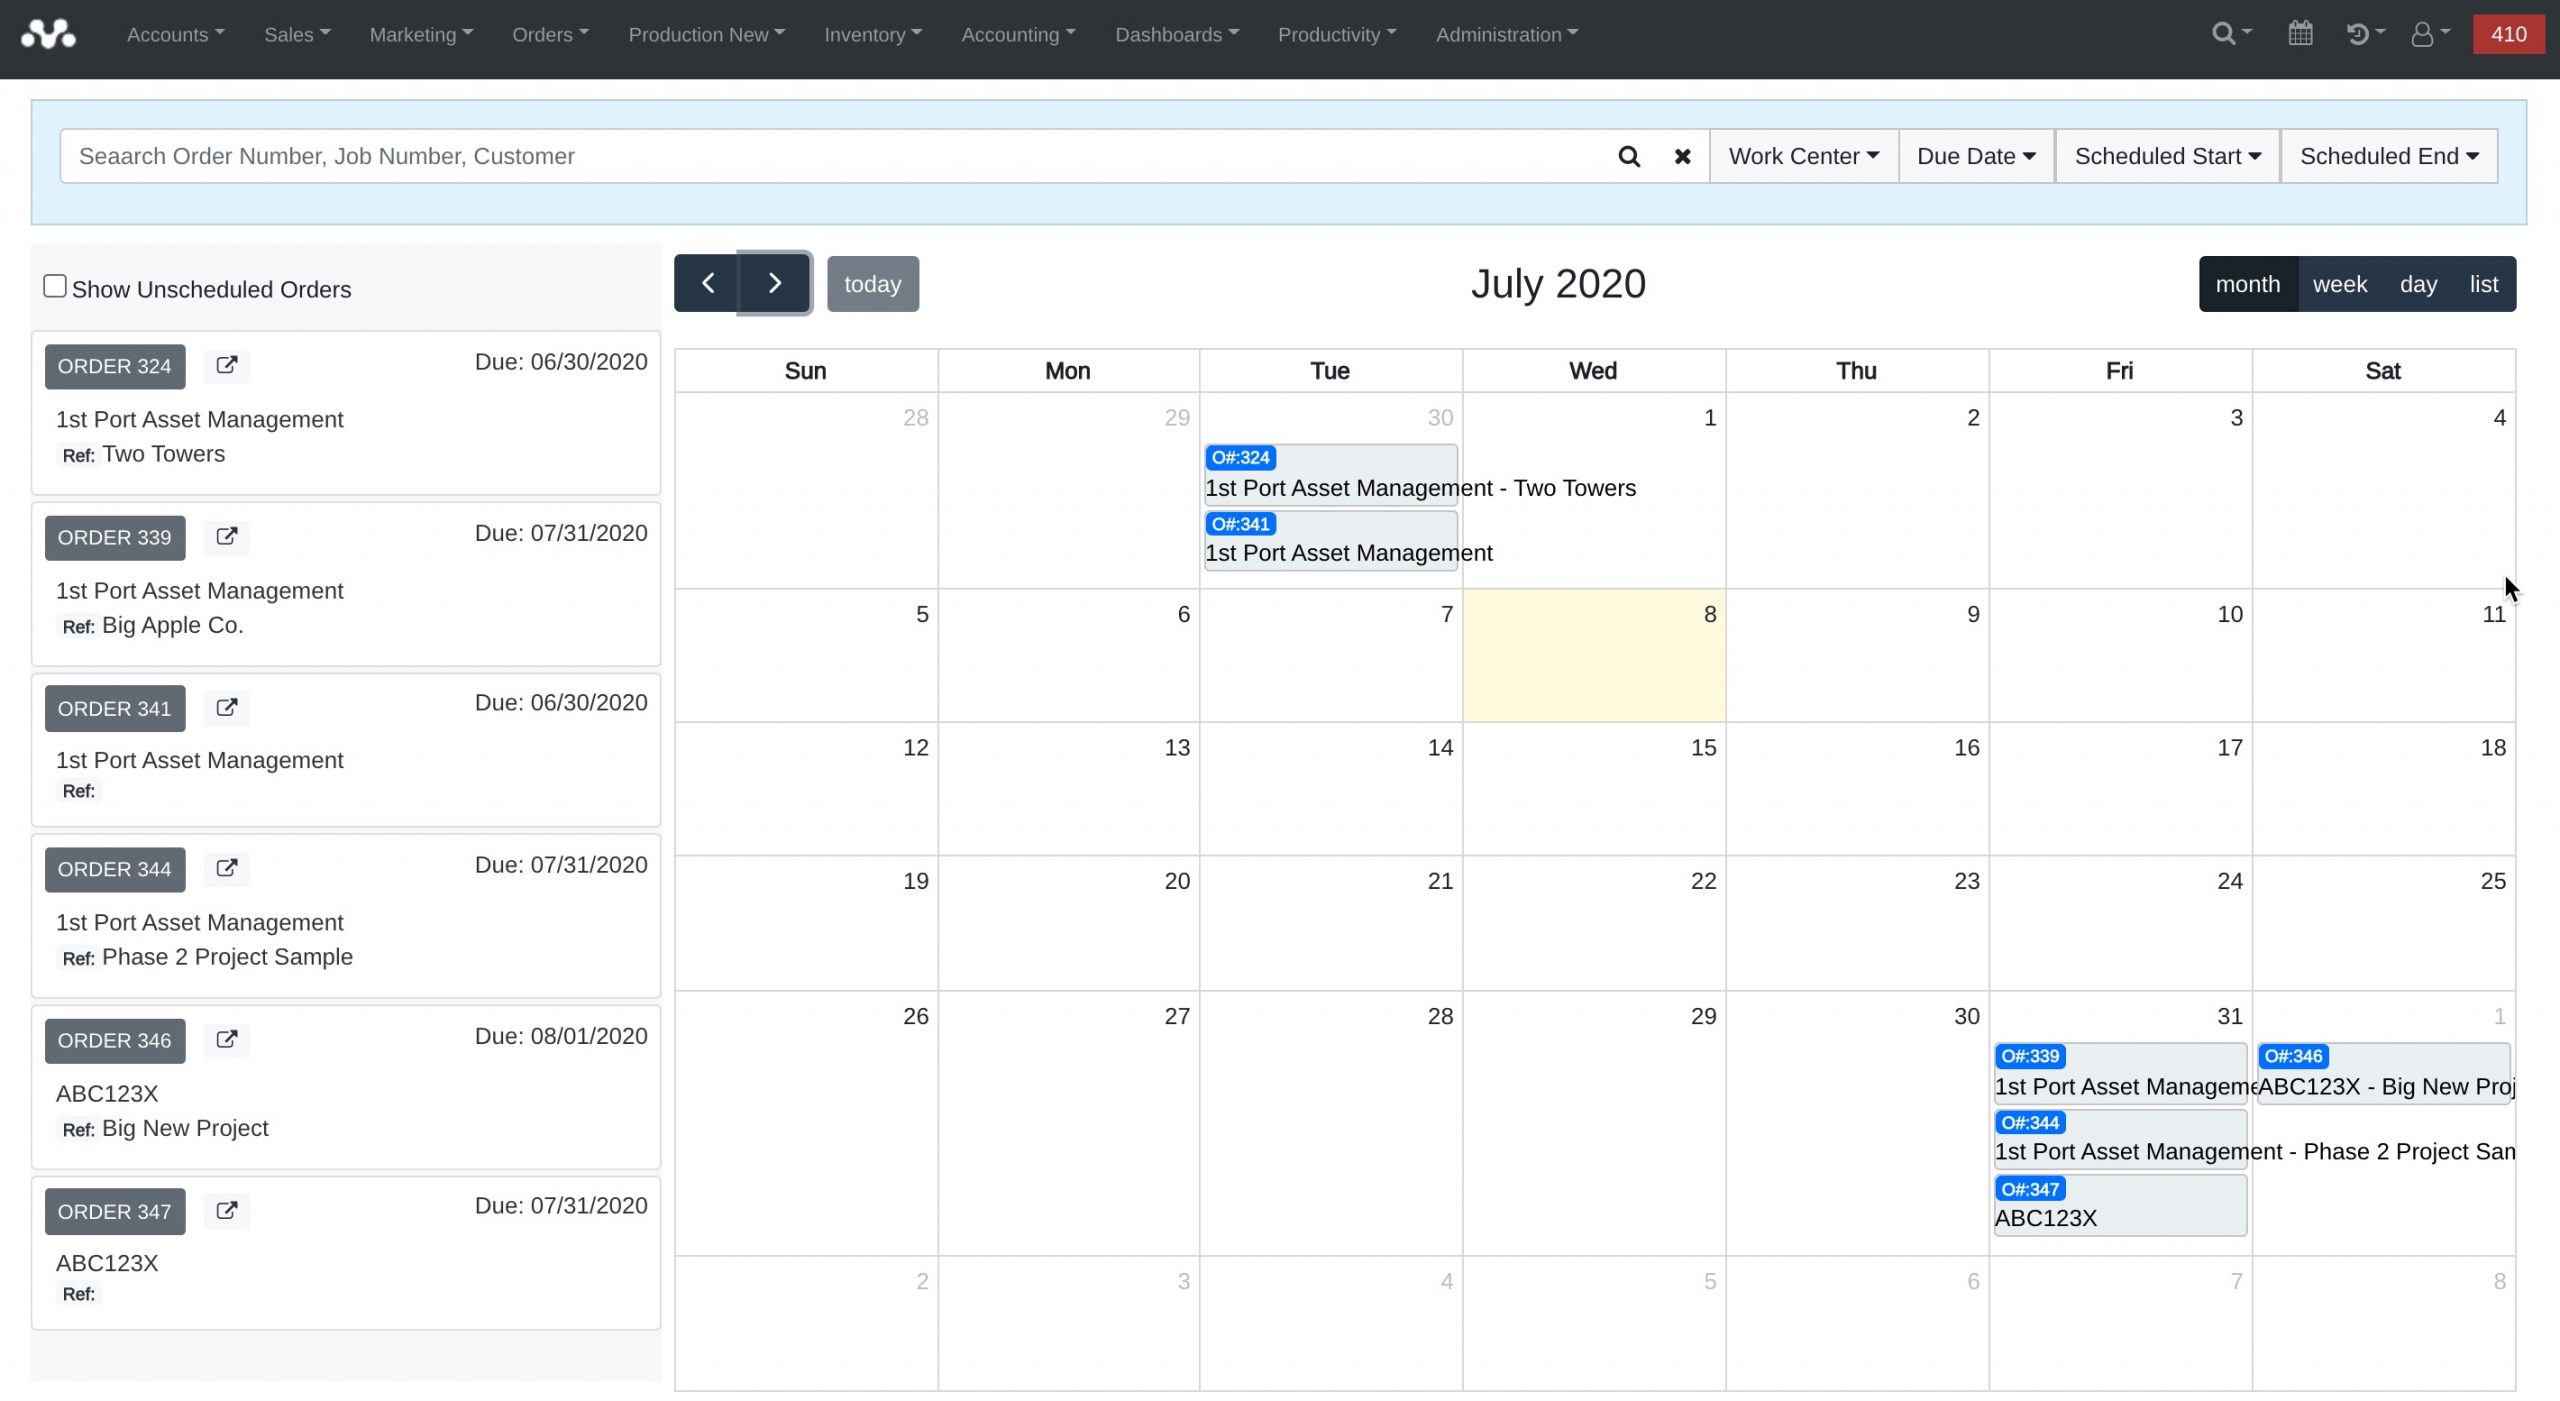Go to next month with right arrow
Image resolution: width=2560 pixels, height=1401 pixels.
coord(775,283)
